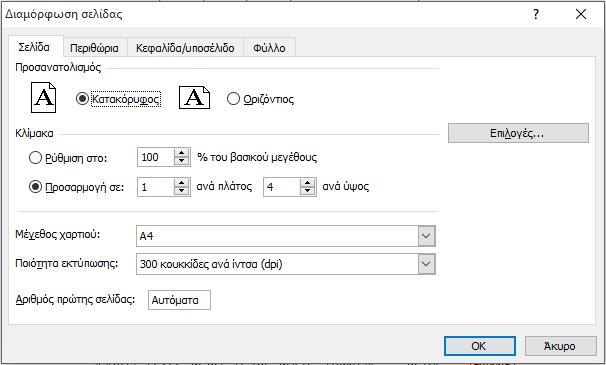Go to the Φύλλο tab
606x365 pixels.
pos(269,48)
